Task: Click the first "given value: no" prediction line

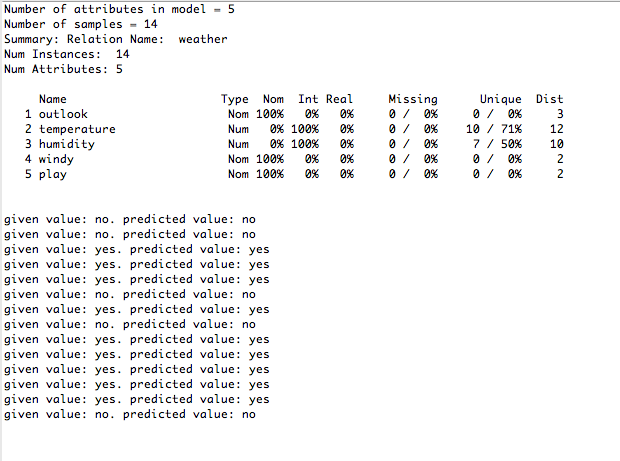Action: point(130,219)
